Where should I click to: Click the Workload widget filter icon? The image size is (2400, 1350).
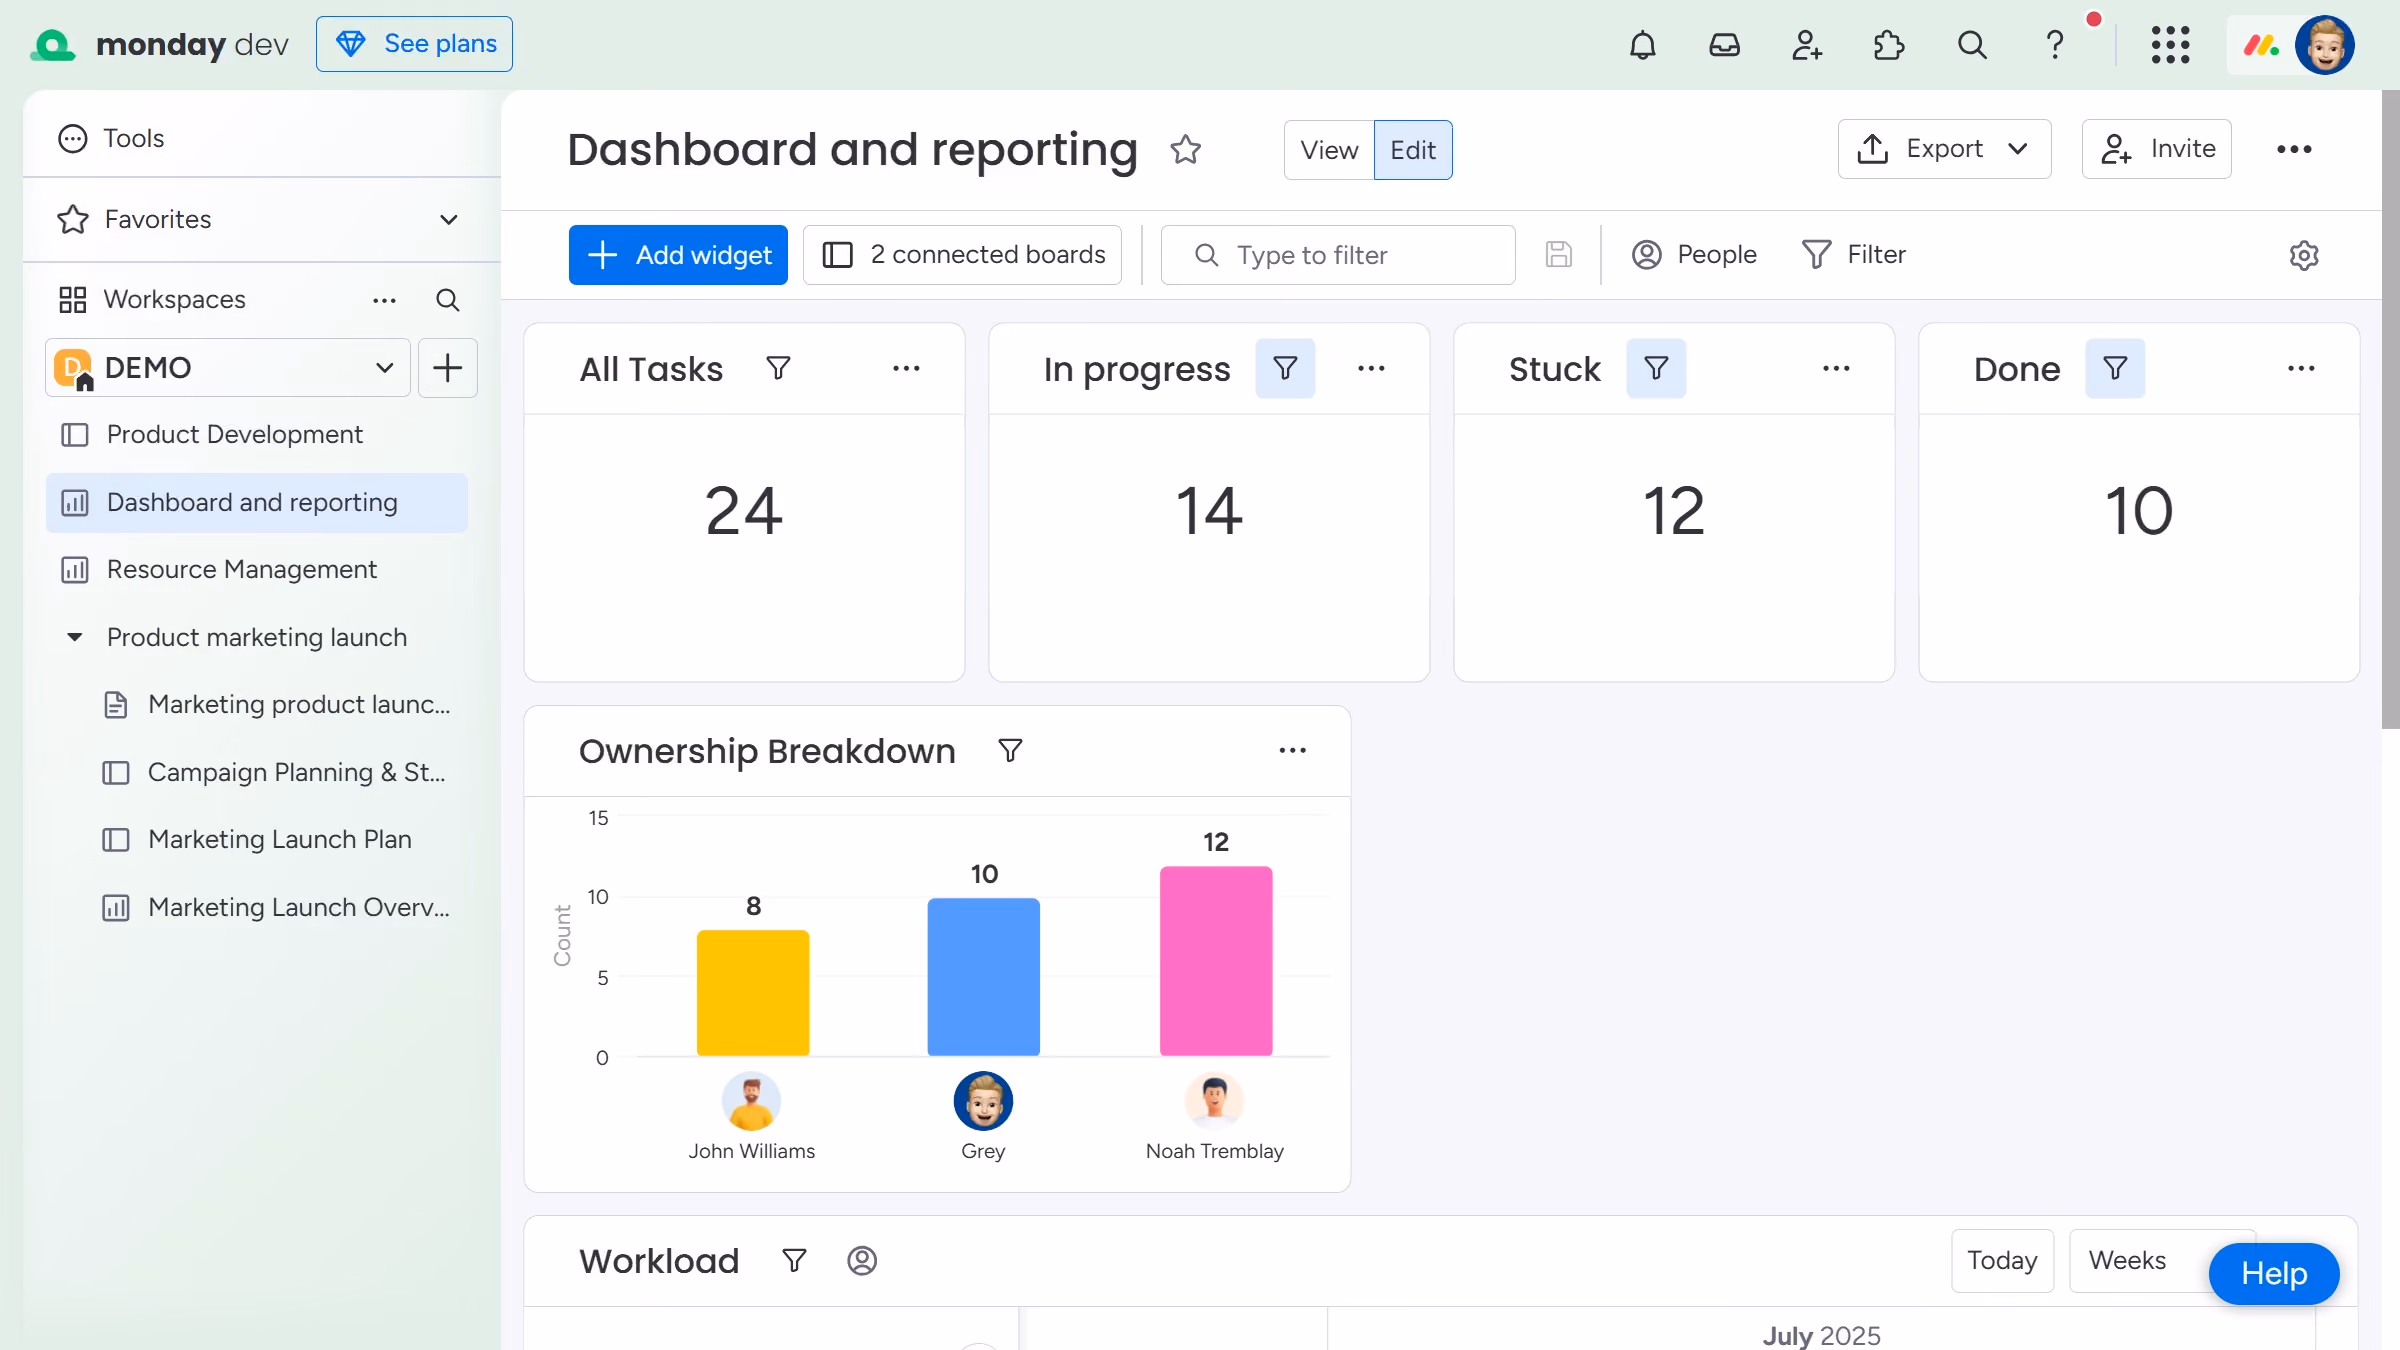click(794, 1260)
